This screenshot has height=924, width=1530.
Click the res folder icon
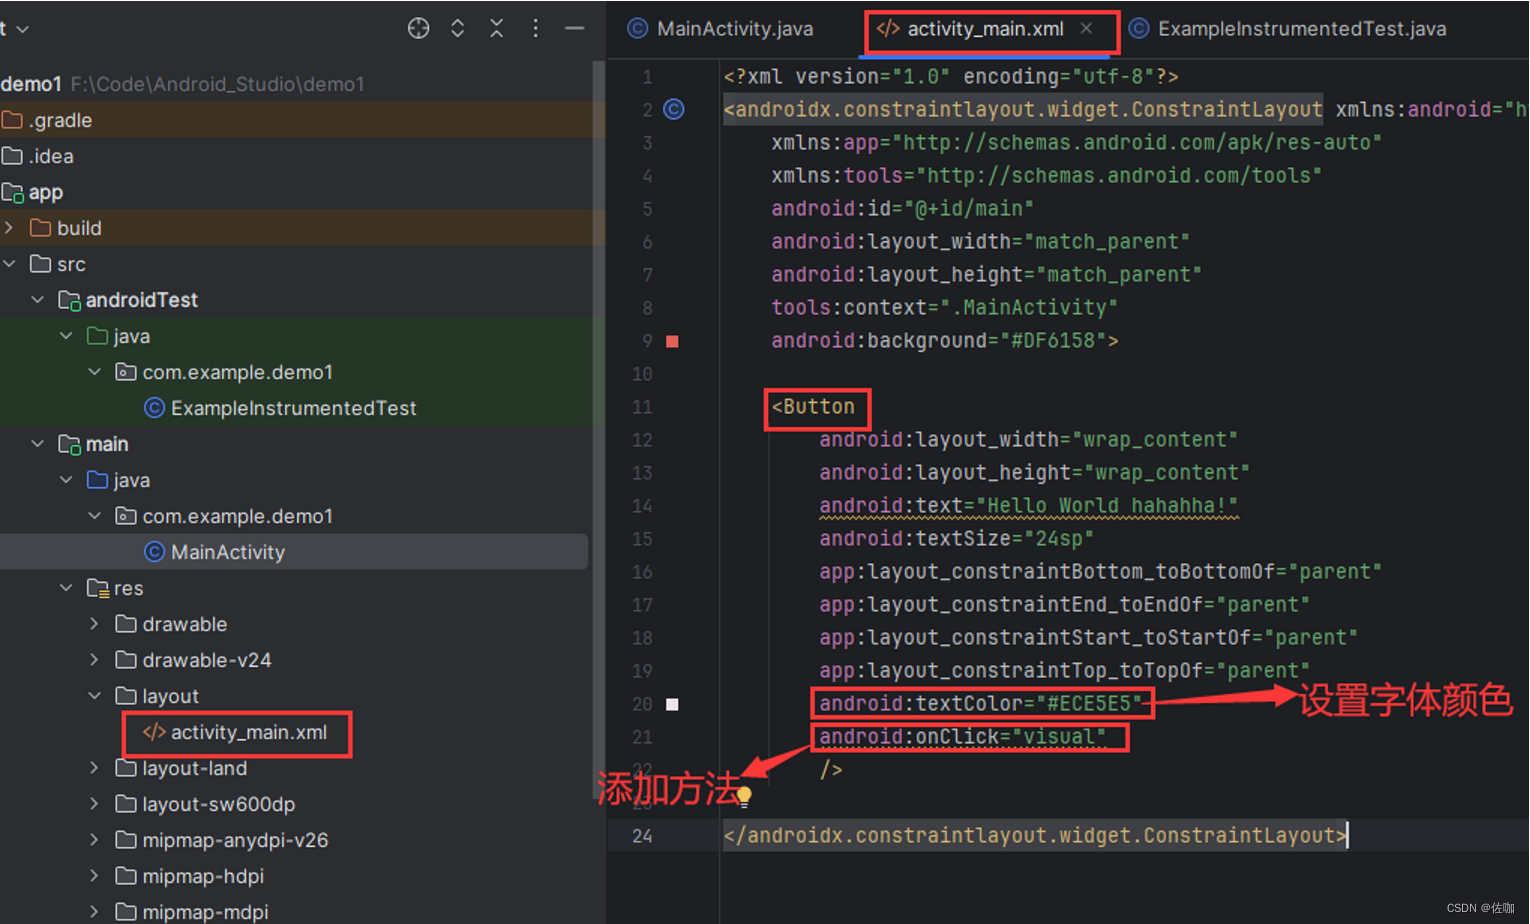click(97, 588)
